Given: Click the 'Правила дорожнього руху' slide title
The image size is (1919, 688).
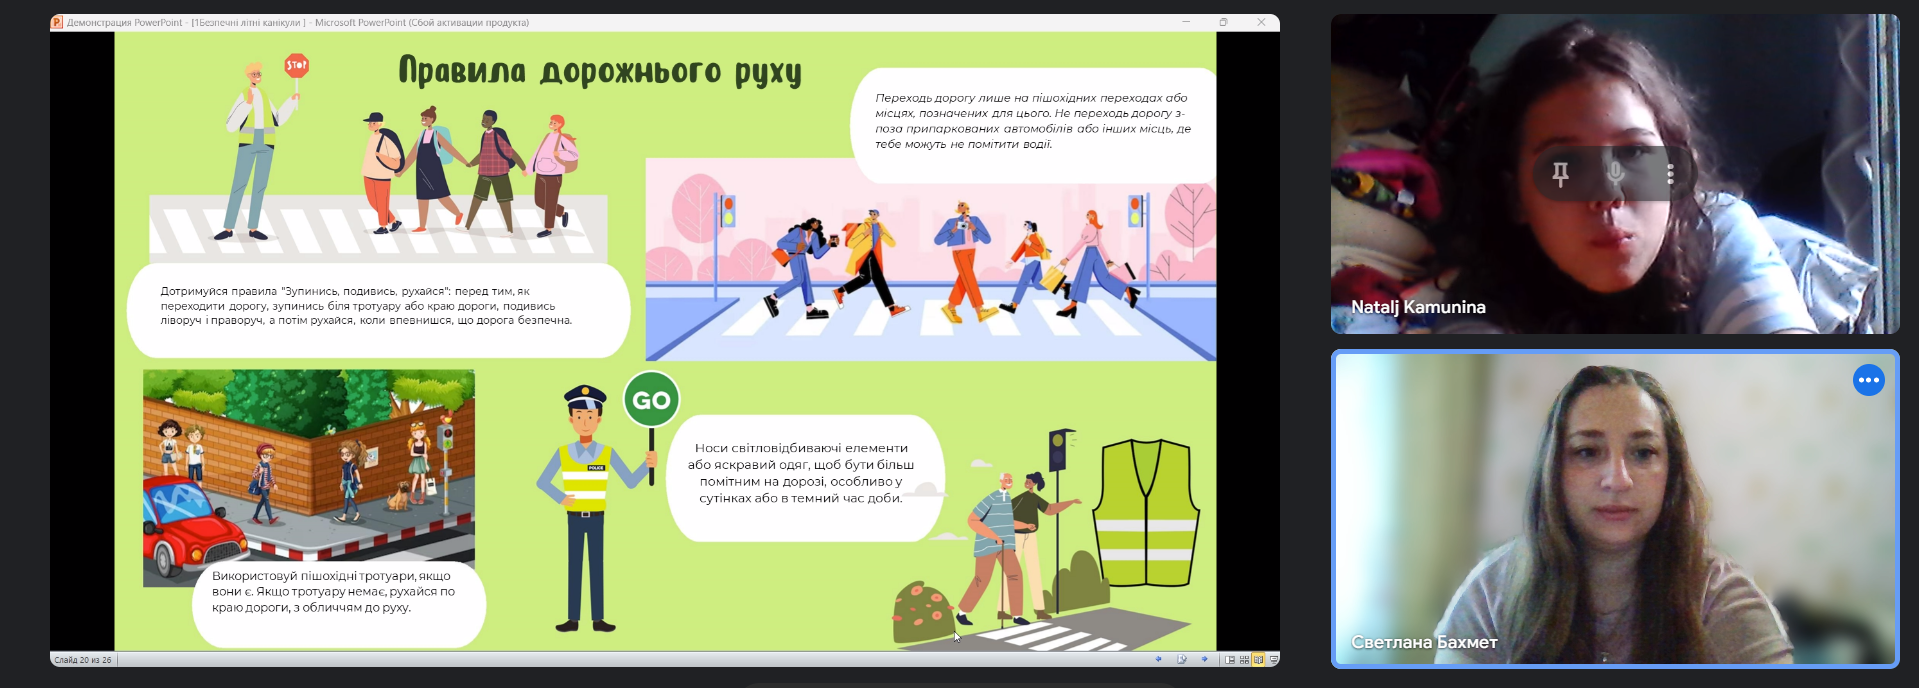Looking at the screenshot, I should [600, 72].
